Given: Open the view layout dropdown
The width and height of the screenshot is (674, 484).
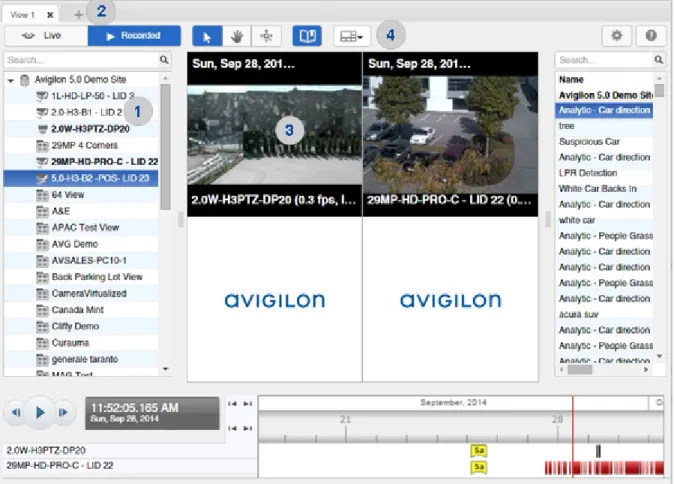Looking at the screenshot, I should coord(352,36).
